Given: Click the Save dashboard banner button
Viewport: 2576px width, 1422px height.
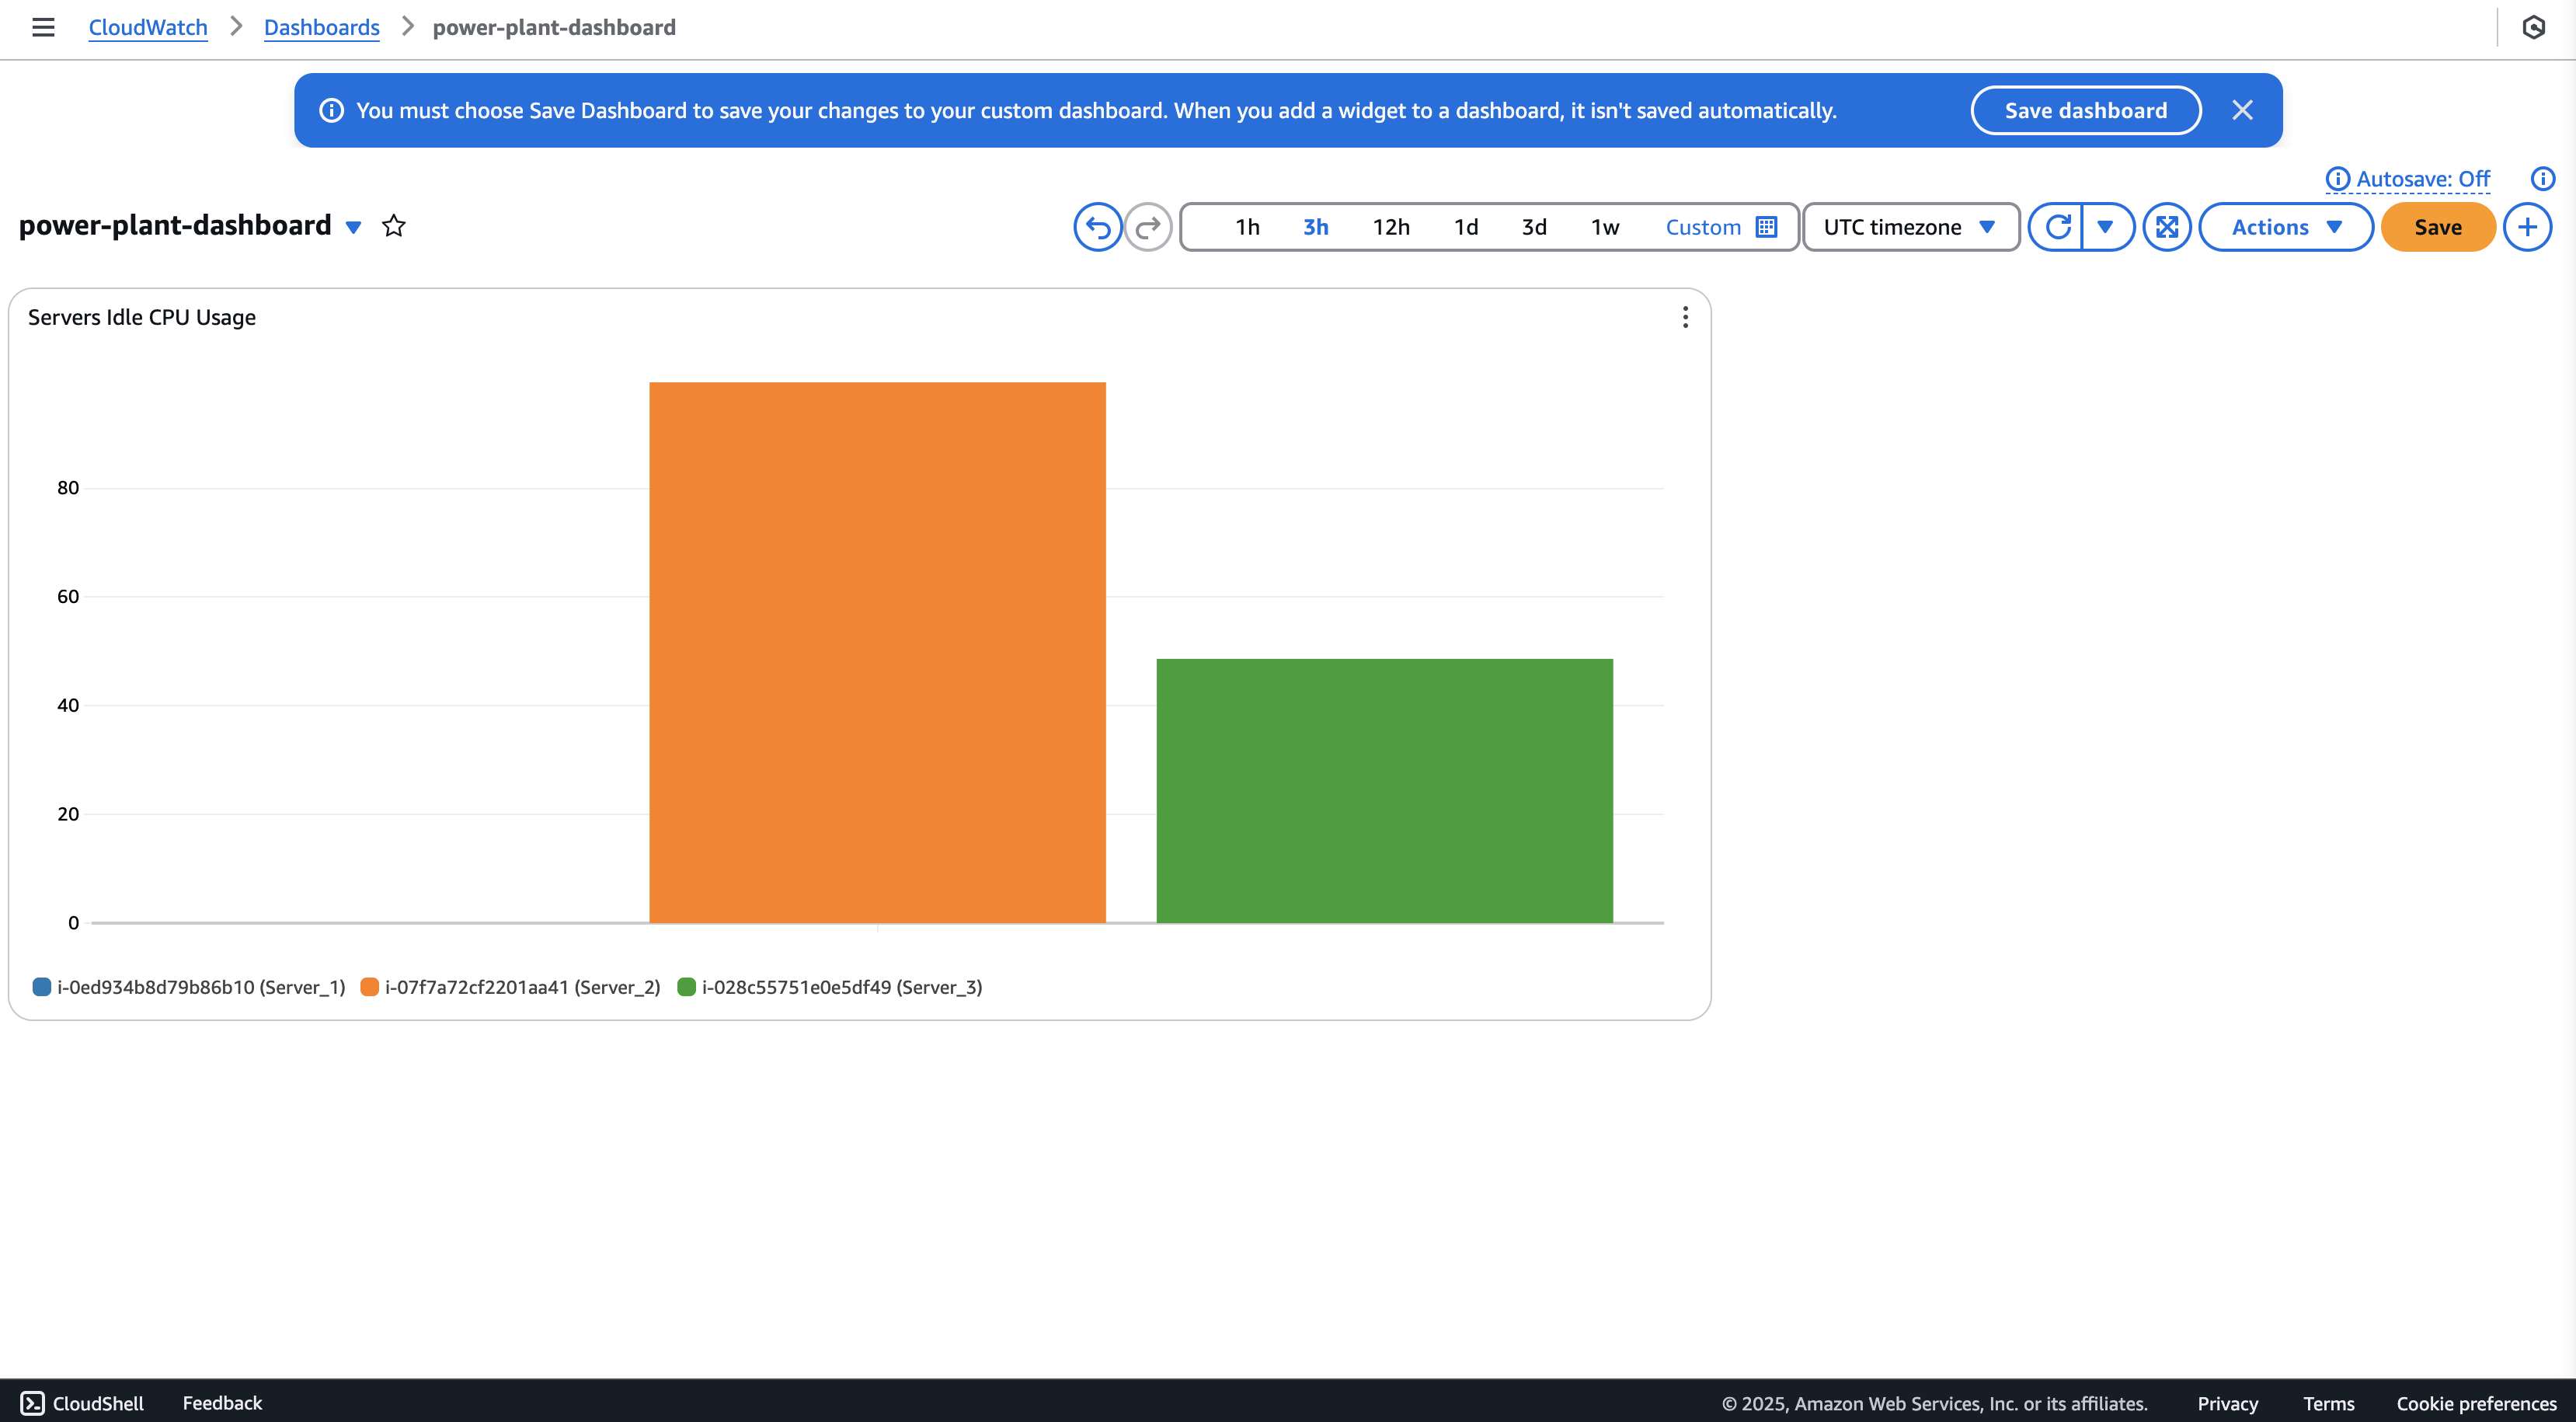Looking at the screenshot, I should tap(2085, 110).
